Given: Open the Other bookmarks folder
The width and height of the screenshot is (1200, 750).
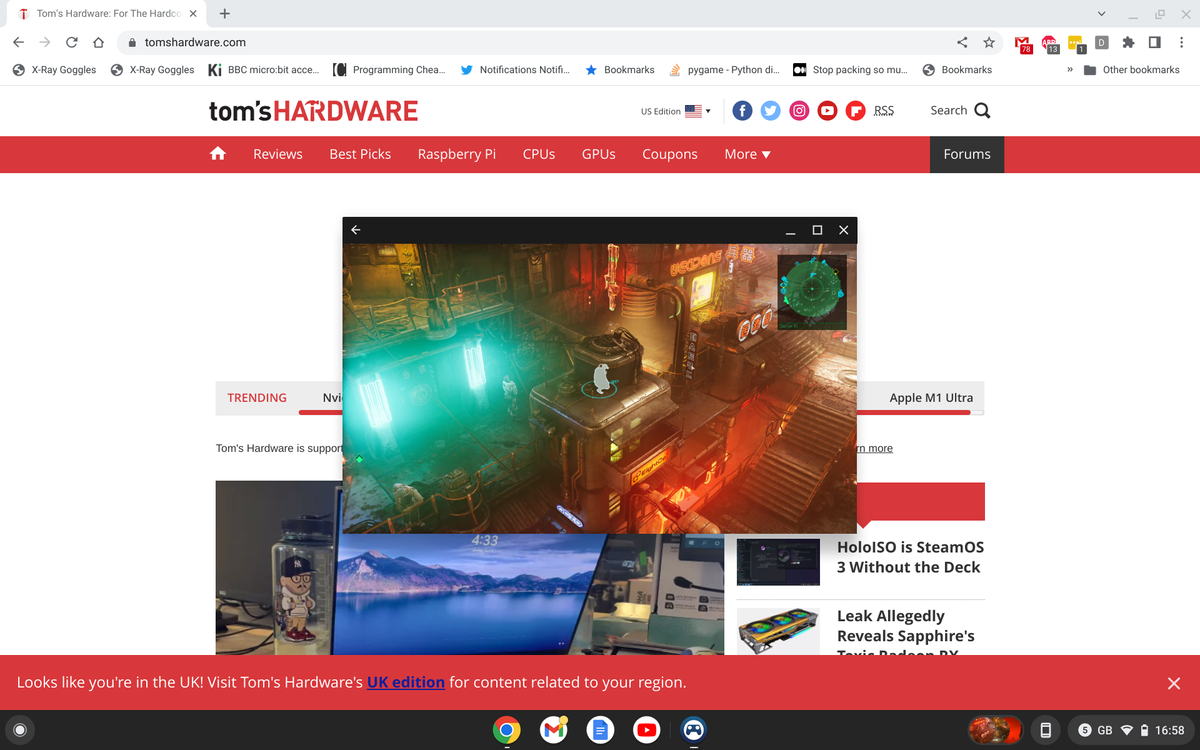Looking at the screenshot, I should pyautogui.click(x=1132, y=70).
